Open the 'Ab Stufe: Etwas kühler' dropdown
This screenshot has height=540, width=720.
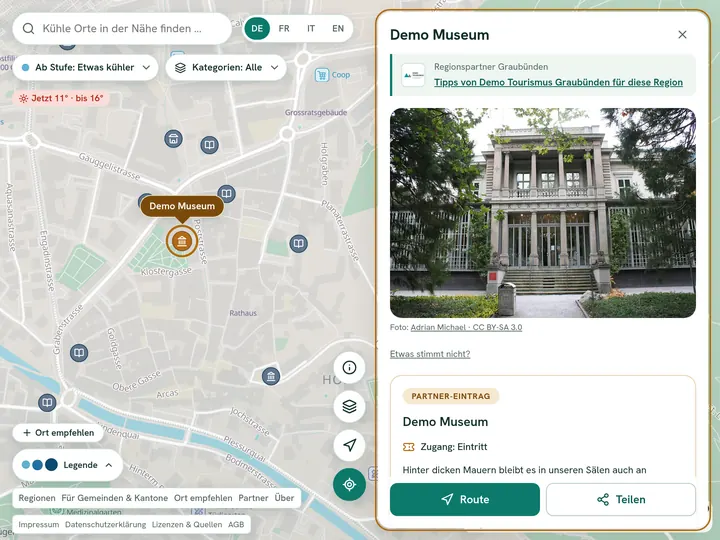pos(85,68)
